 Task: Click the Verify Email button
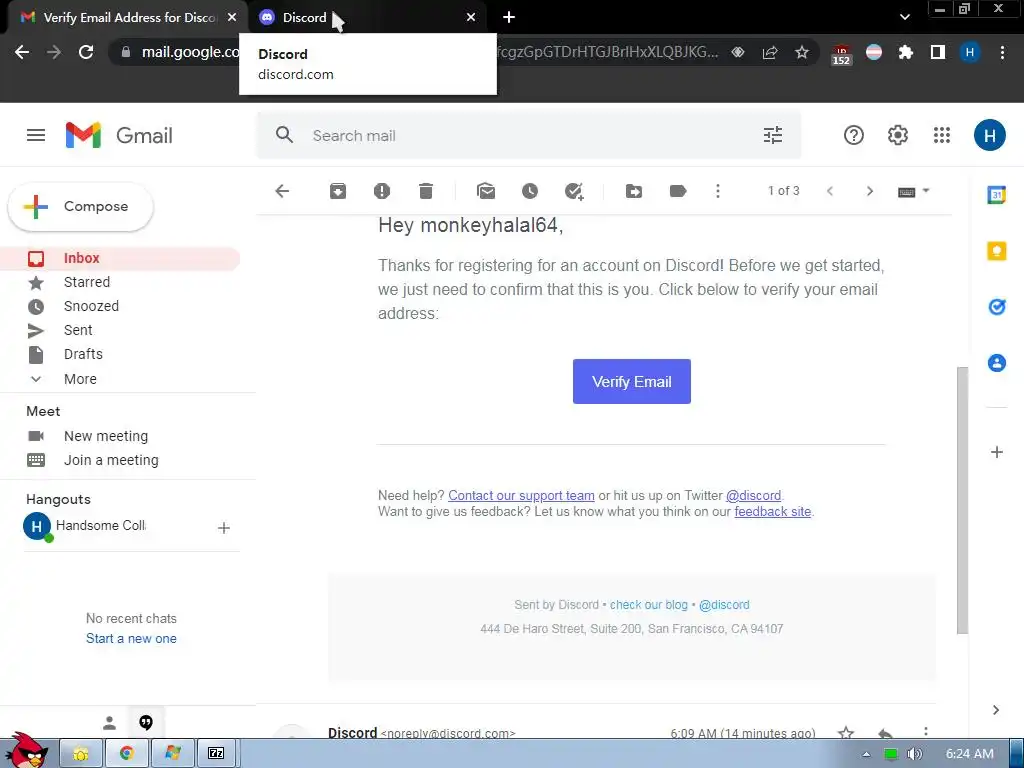(632, 381)
